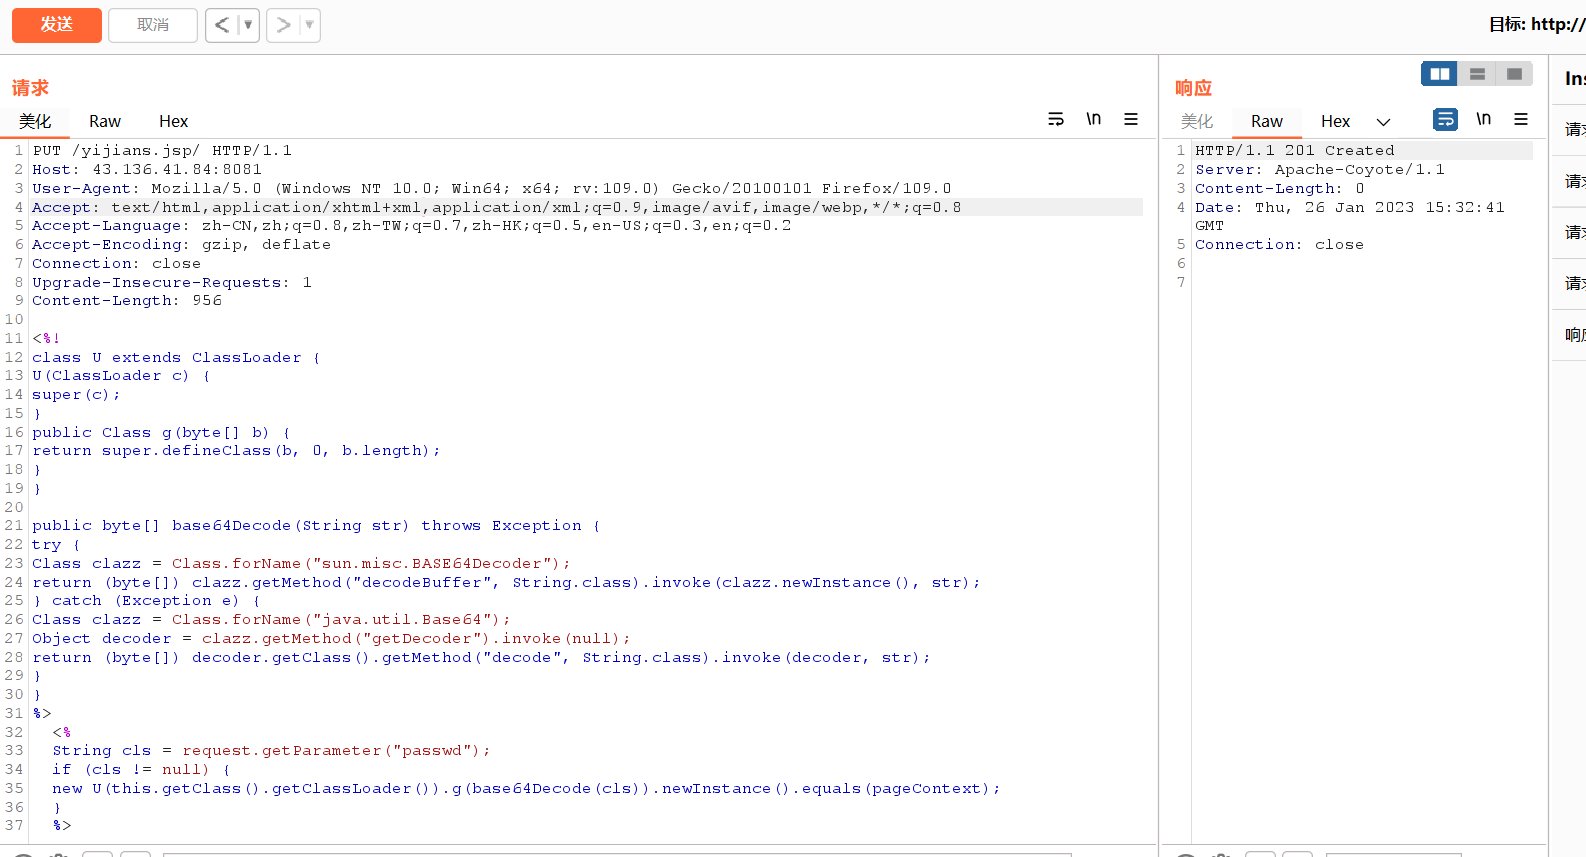Switch request view to Hex tab
This screenshot has height=857, width=1586.
click(x=173, y=121)
